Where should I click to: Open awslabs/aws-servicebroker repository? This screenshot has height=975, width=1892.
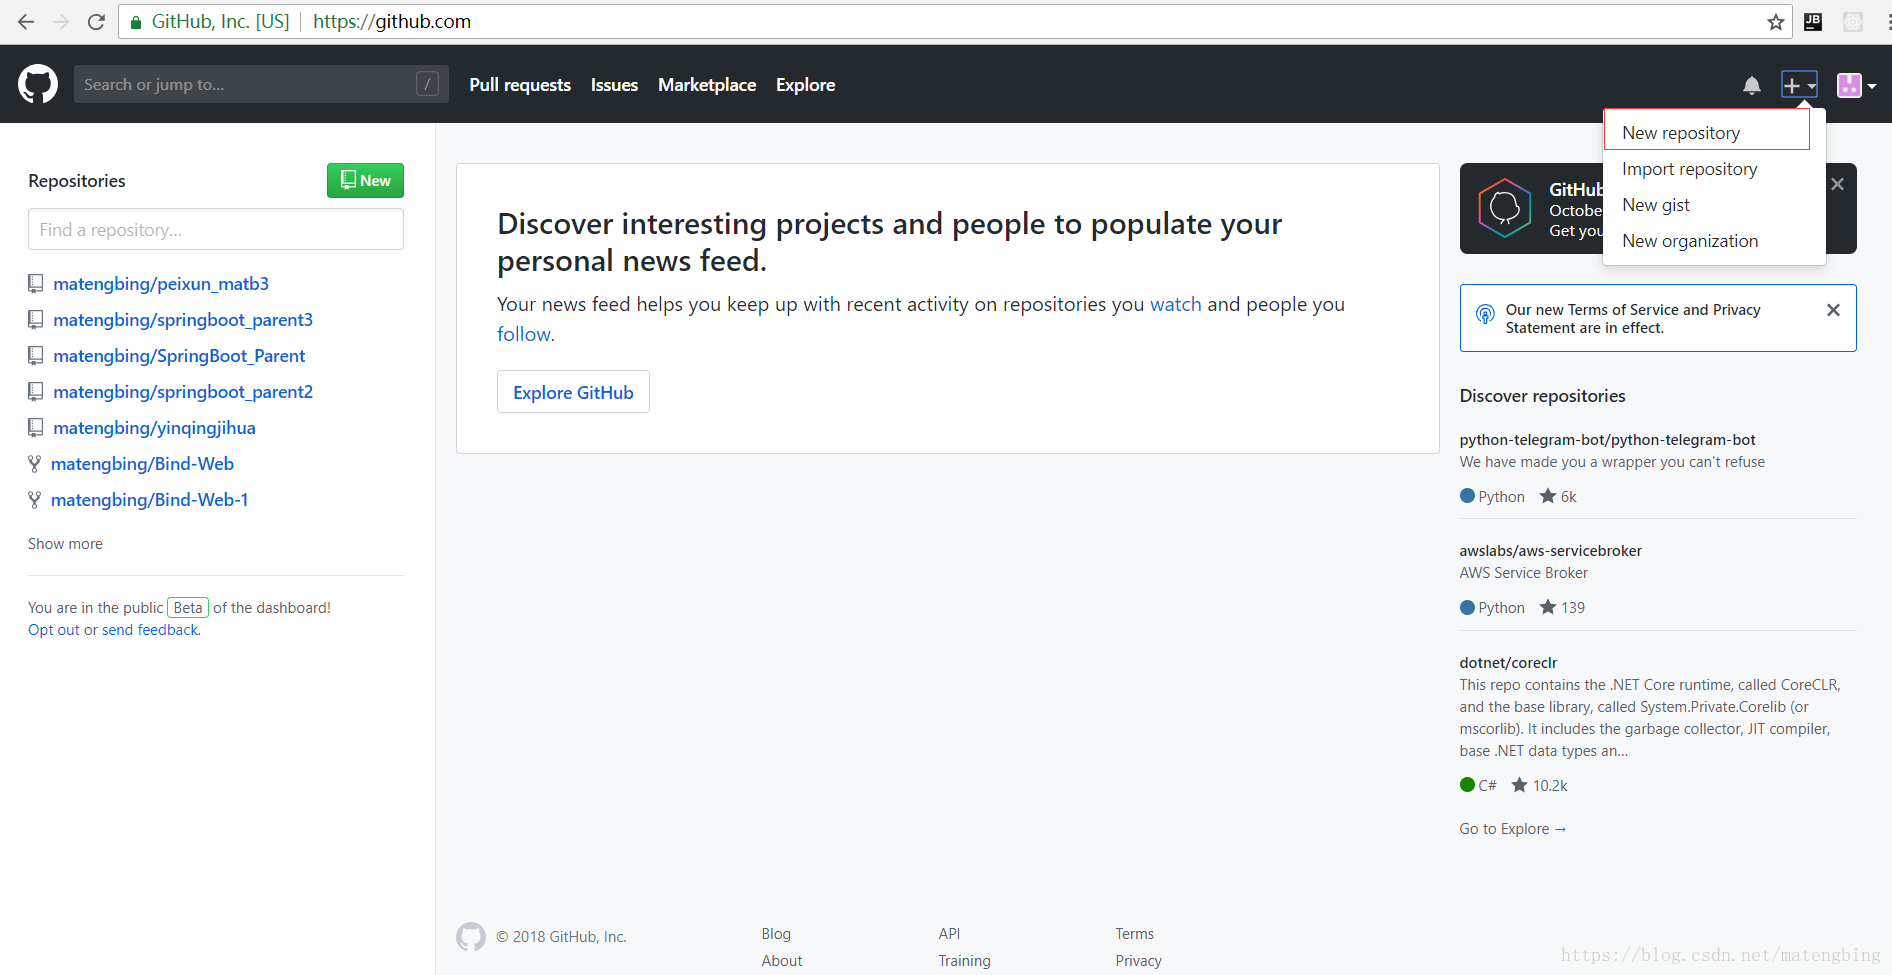1550,551
